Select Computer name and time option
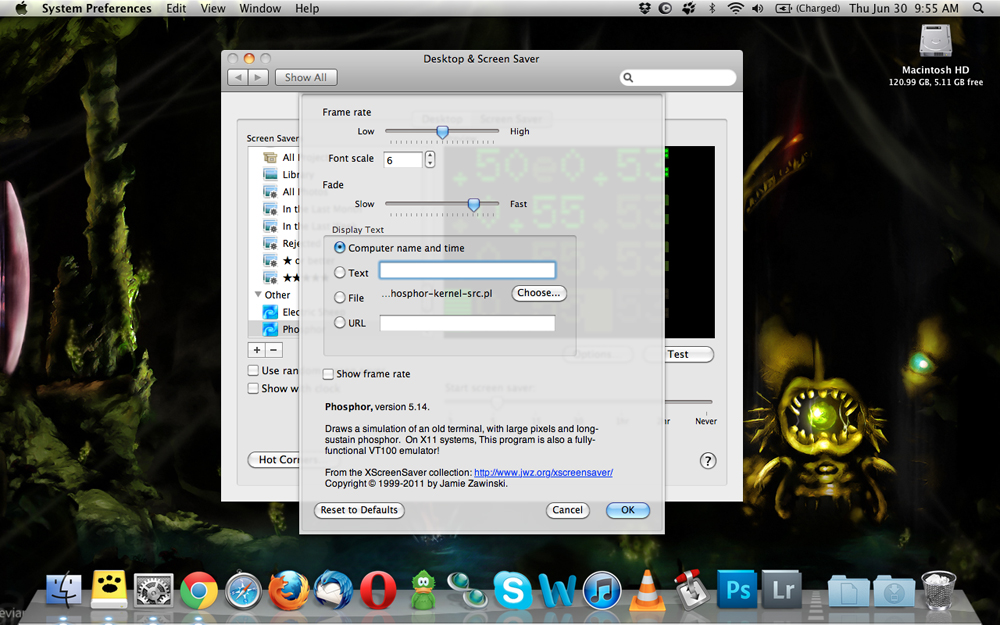The image size is (1000, 625). click(340, 247)
